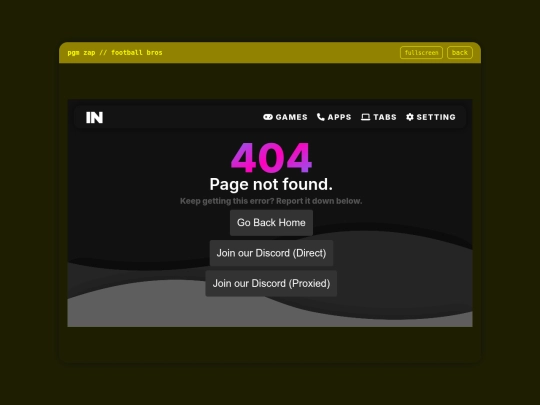
Task: Open the GAMES menu item
Action: click(285, 117)
